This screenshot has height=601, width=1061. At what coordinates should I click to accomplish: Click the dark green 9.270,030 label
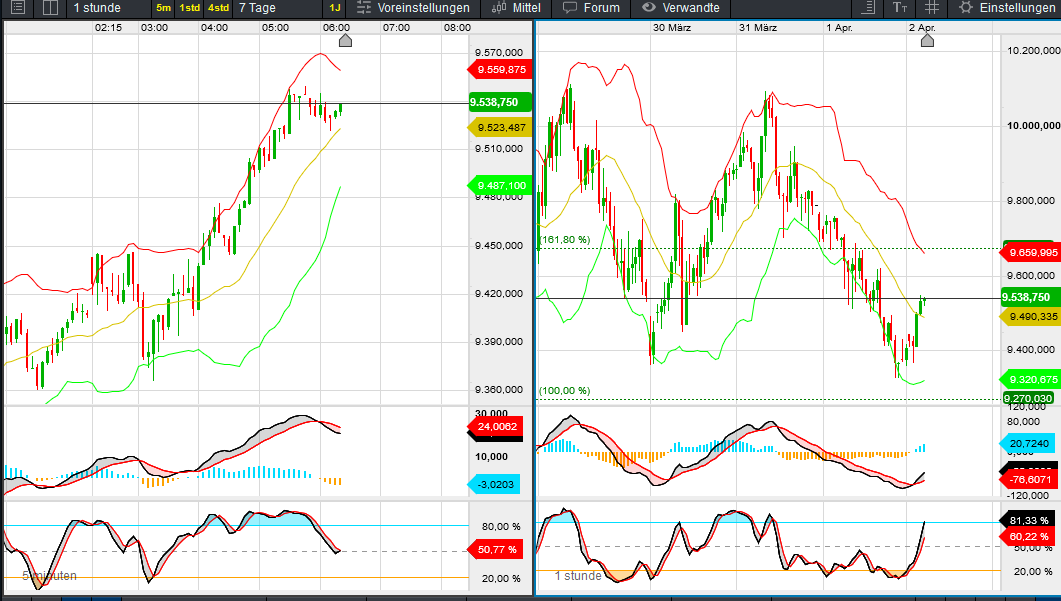point(1028,398)
